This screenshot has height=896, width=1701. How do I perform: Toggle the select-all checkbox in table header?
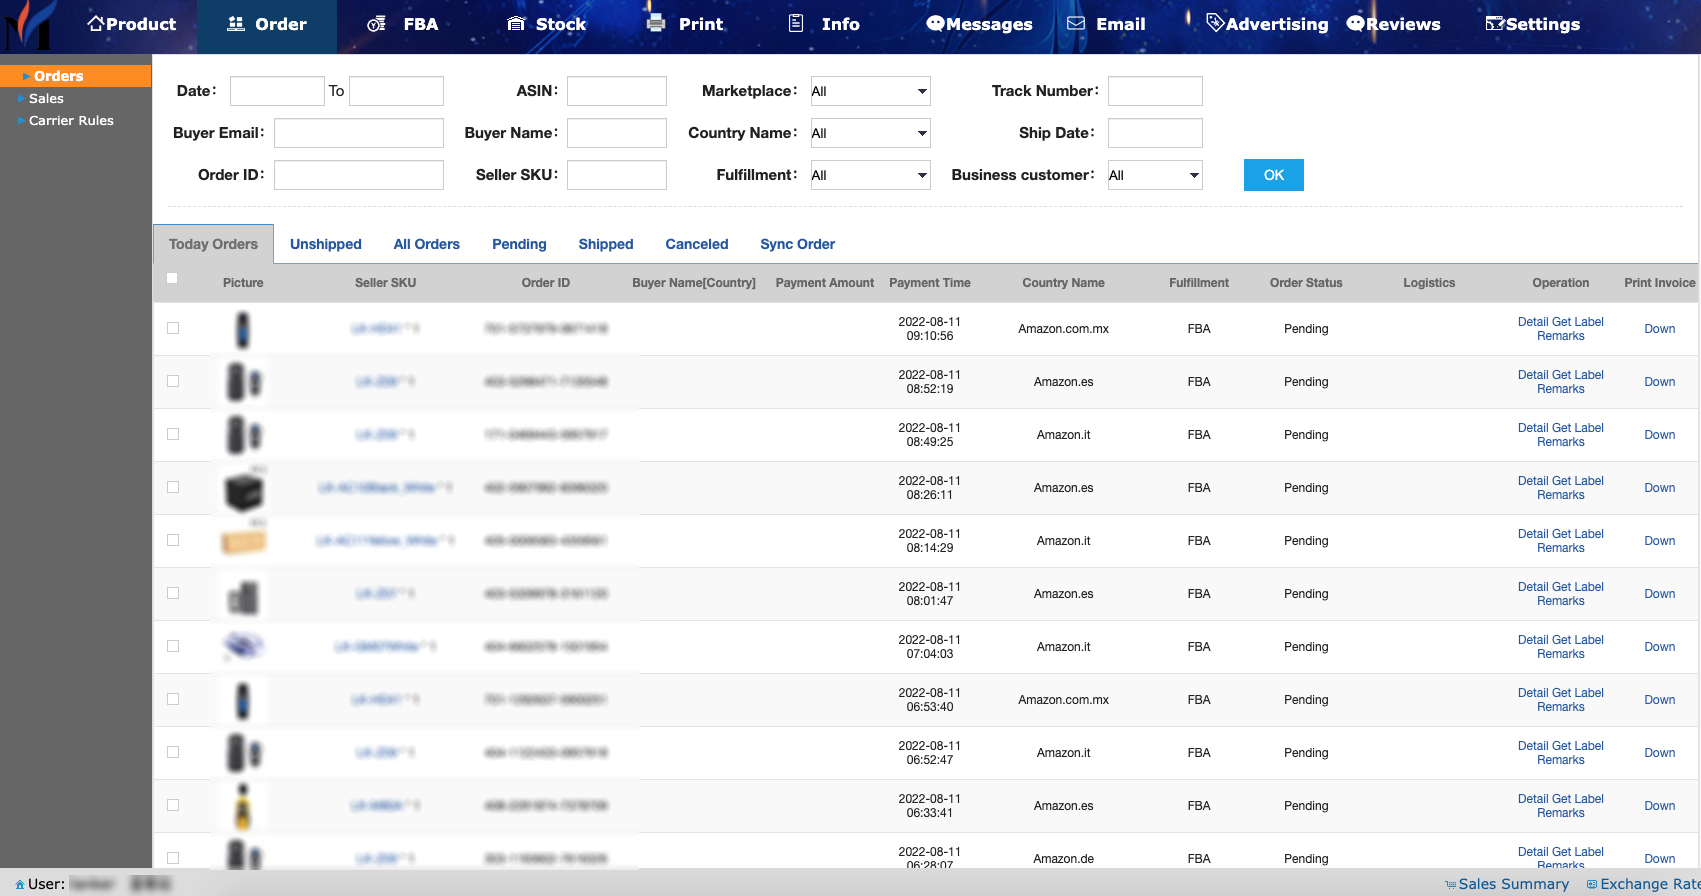coord(172,278)
